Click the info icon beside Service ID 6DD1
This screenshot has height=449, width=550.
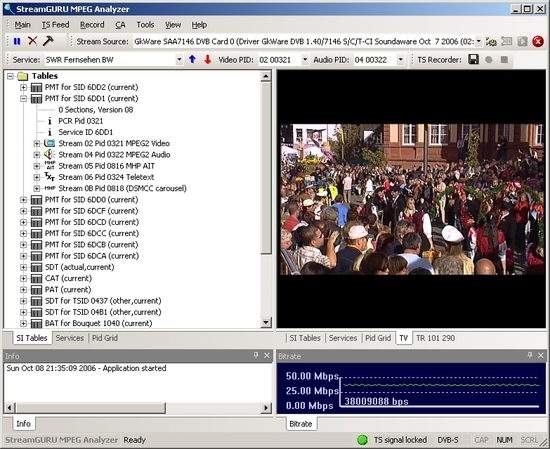49,132
